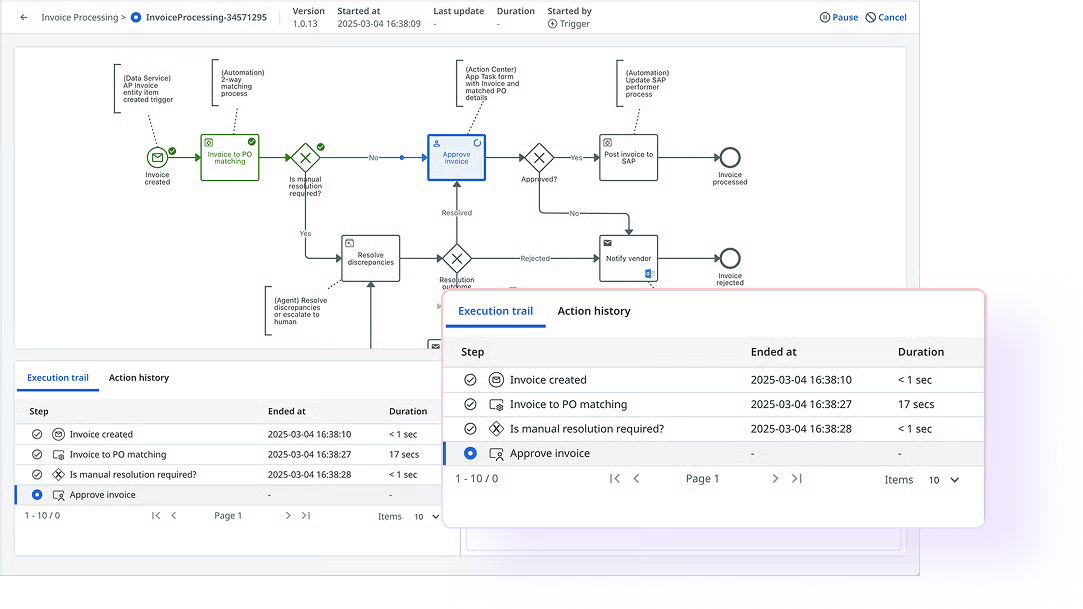
Task: Select the Approve invoice radio indicator
Action: pos(469,453)
